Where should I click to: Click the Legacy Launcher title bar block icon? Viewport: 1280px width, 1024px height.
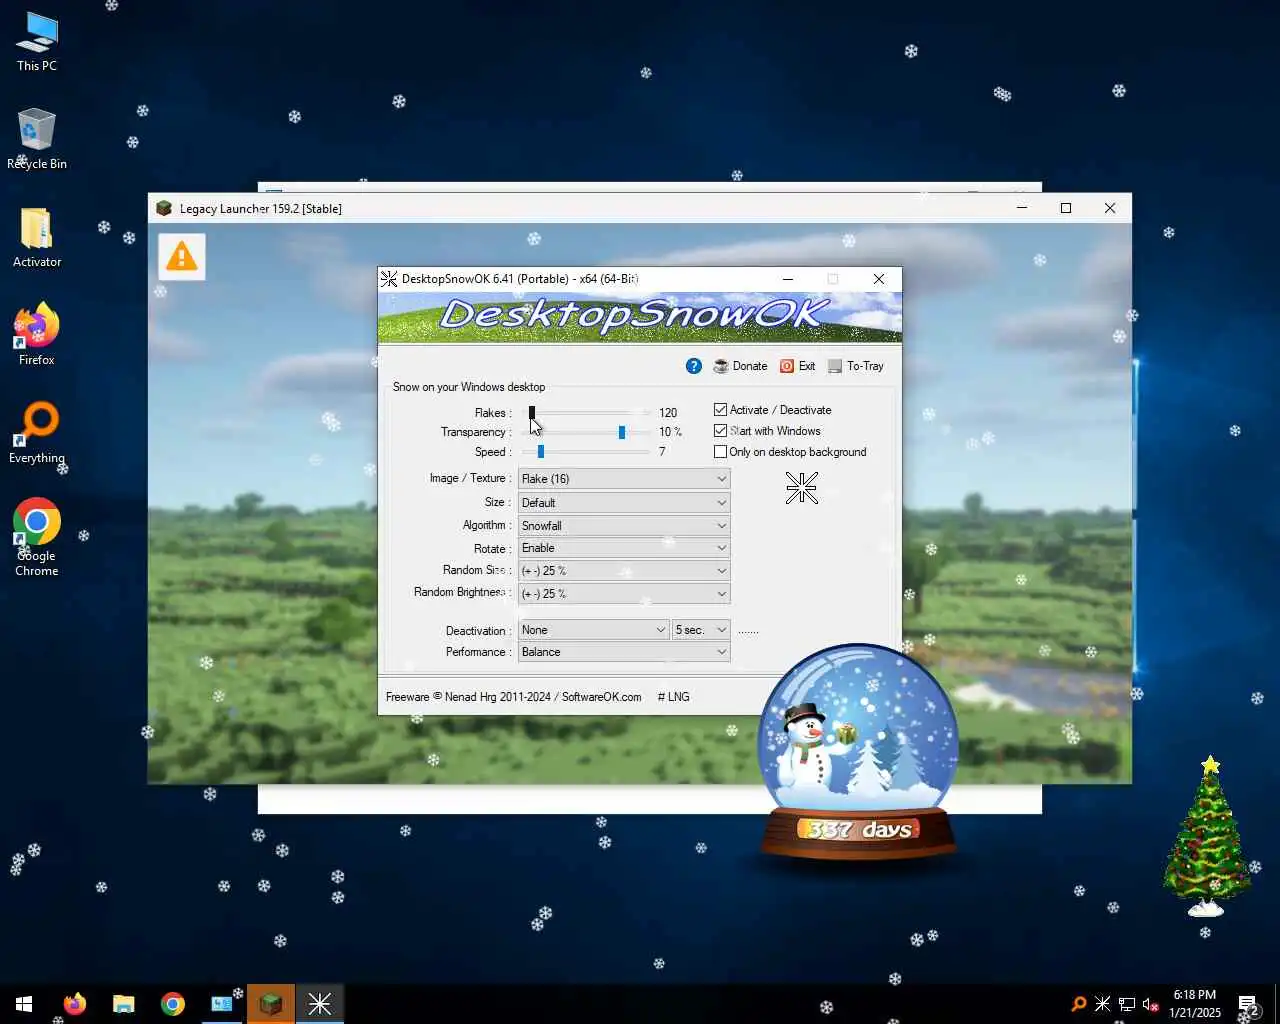(164, 208)
